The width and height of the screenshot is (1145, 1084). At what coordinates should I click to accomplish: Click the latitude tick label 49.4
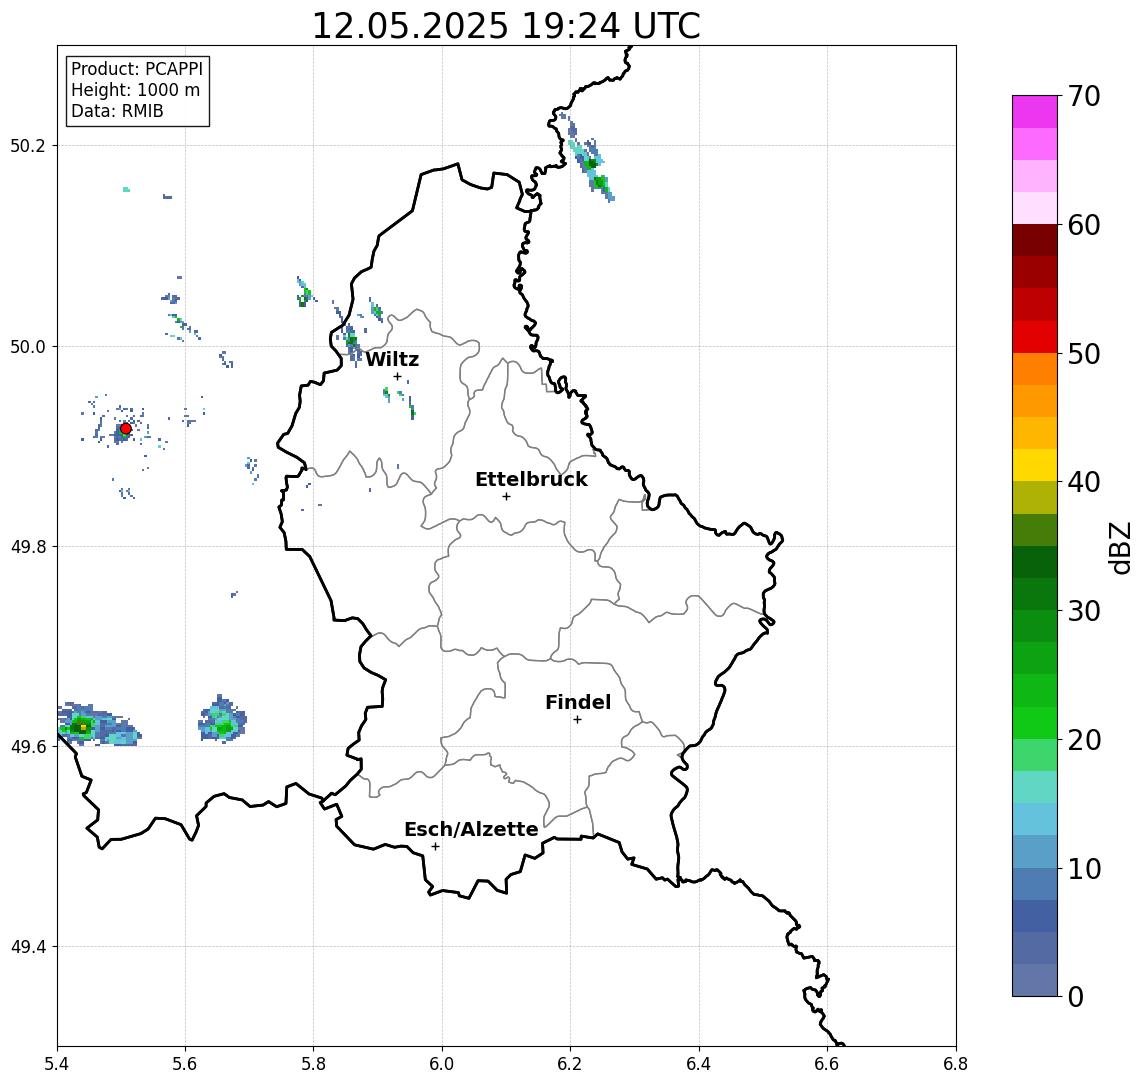pyautogui.click(x=28, y=947)
